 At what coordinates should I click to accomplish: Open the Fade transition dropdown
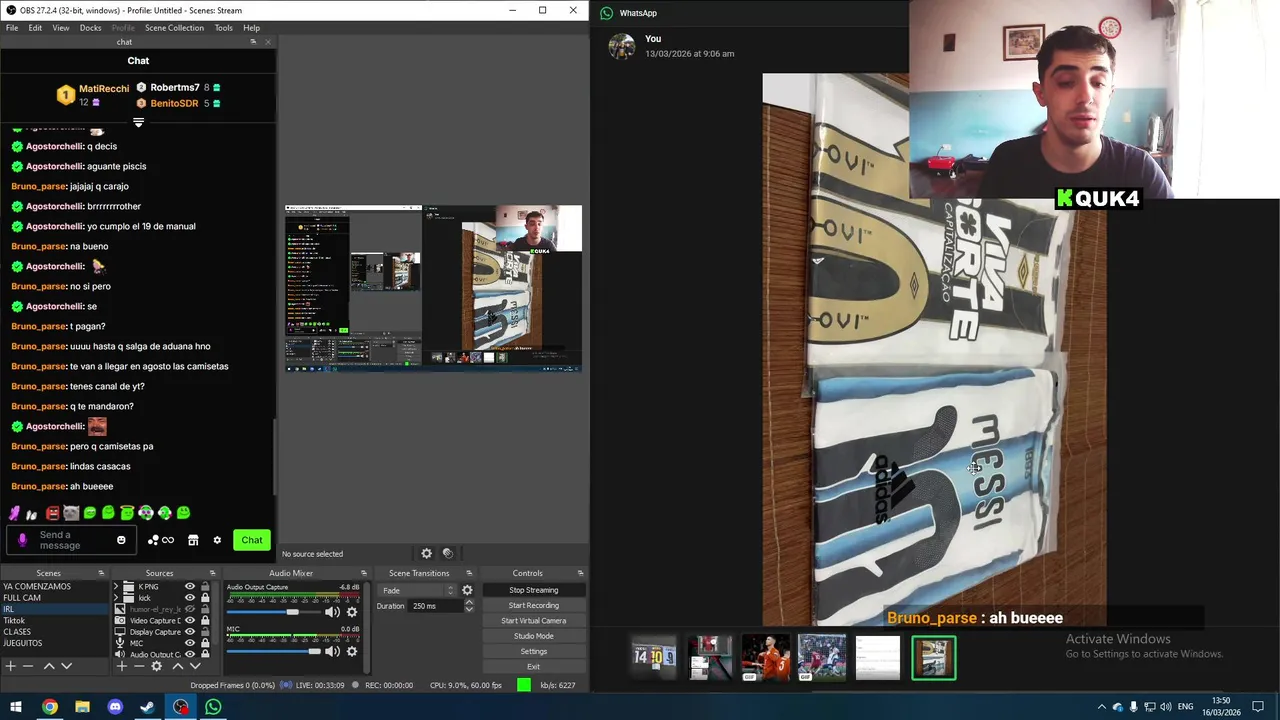pyautogui.click(x=418, y=590)
